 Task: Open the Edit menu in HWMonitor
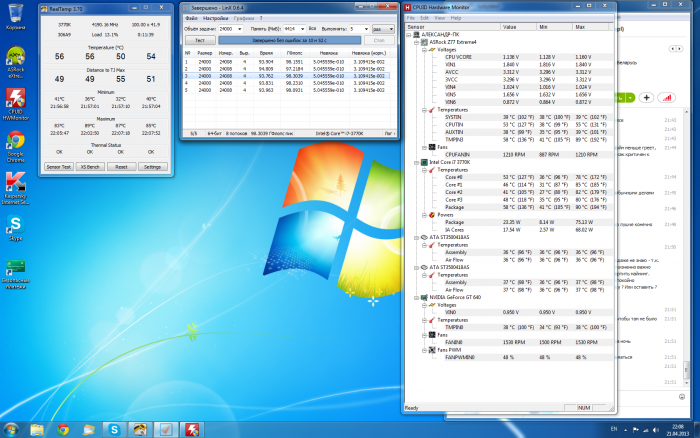424,18
